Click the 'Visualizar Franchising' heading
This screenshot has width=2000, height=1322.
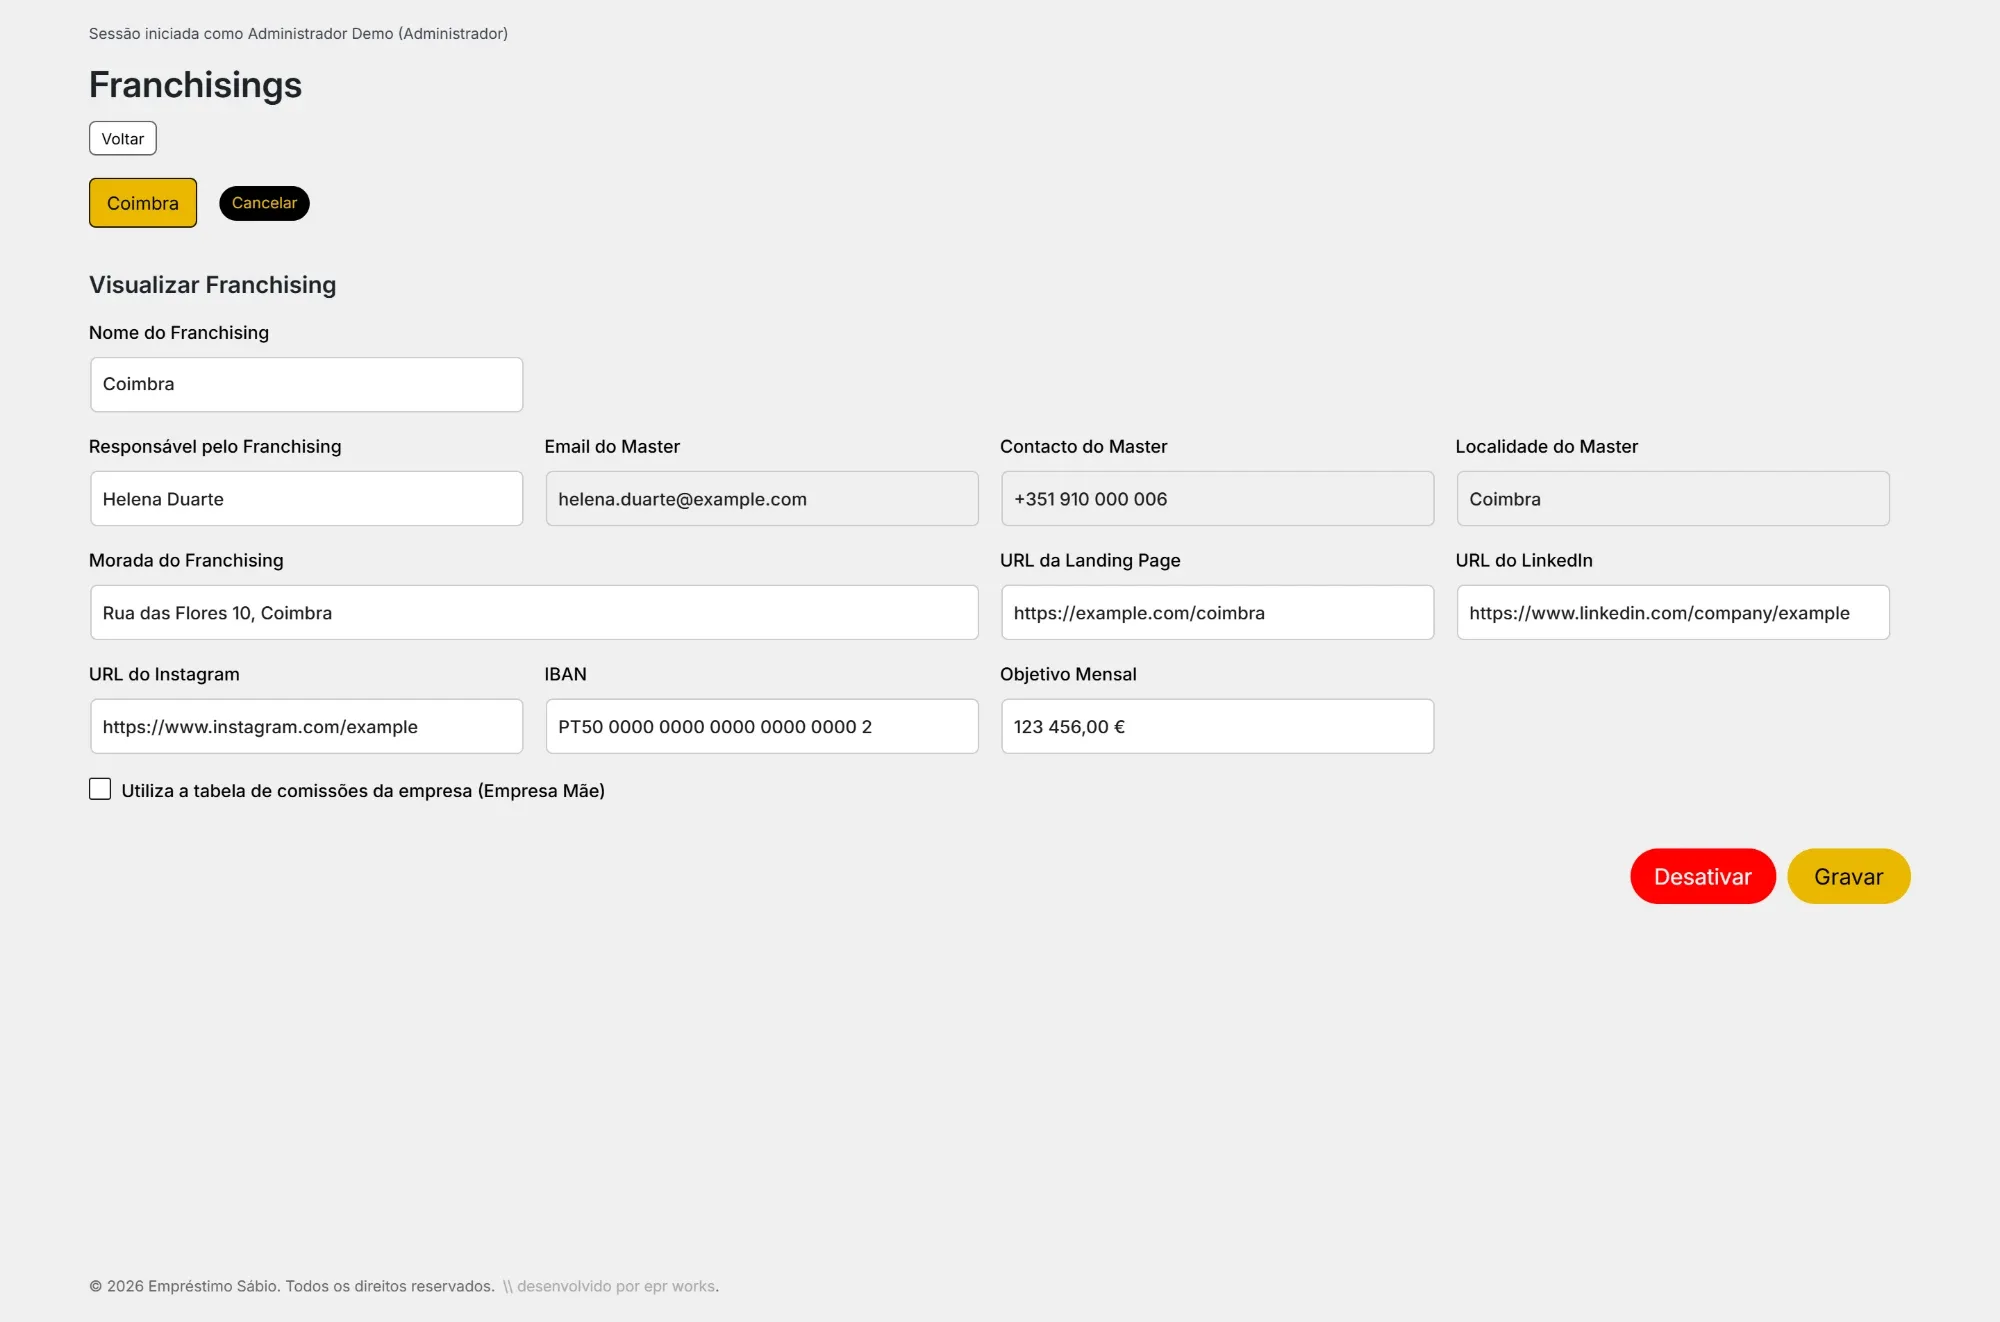tap(212, 285)
